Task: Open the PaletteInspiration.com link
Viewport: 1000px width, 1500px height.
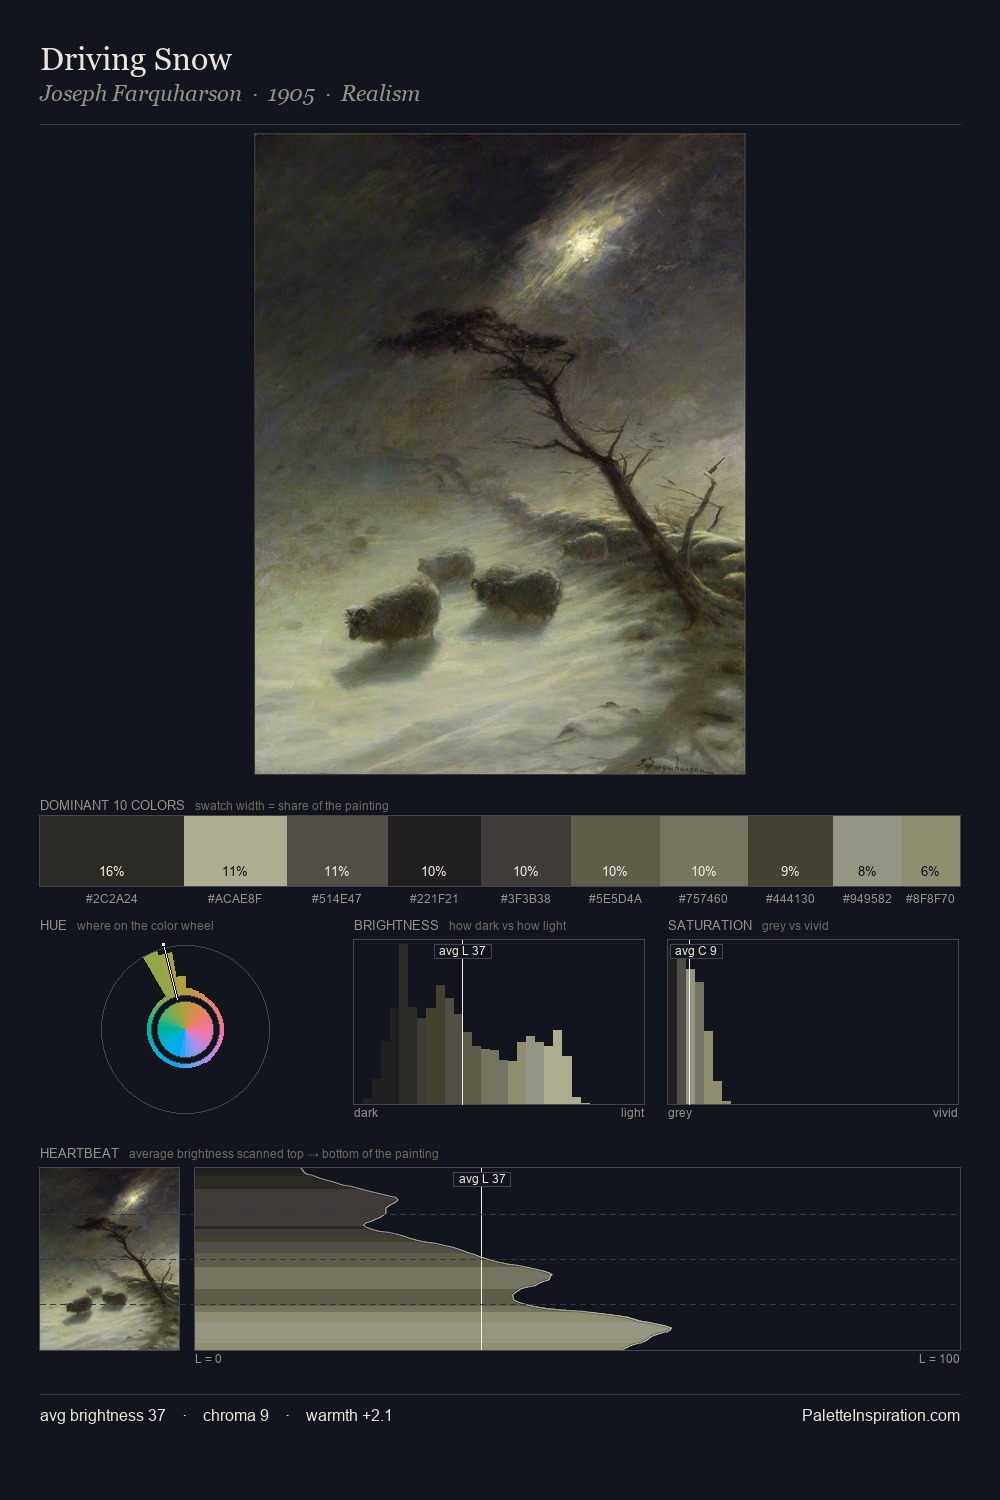Action: 881,1415
